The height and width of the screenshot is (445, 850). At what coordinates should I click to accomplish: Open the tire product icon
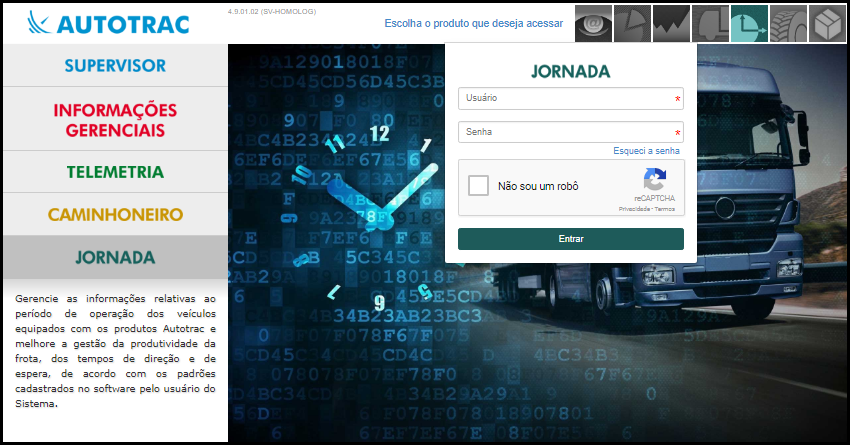(789, 23)
